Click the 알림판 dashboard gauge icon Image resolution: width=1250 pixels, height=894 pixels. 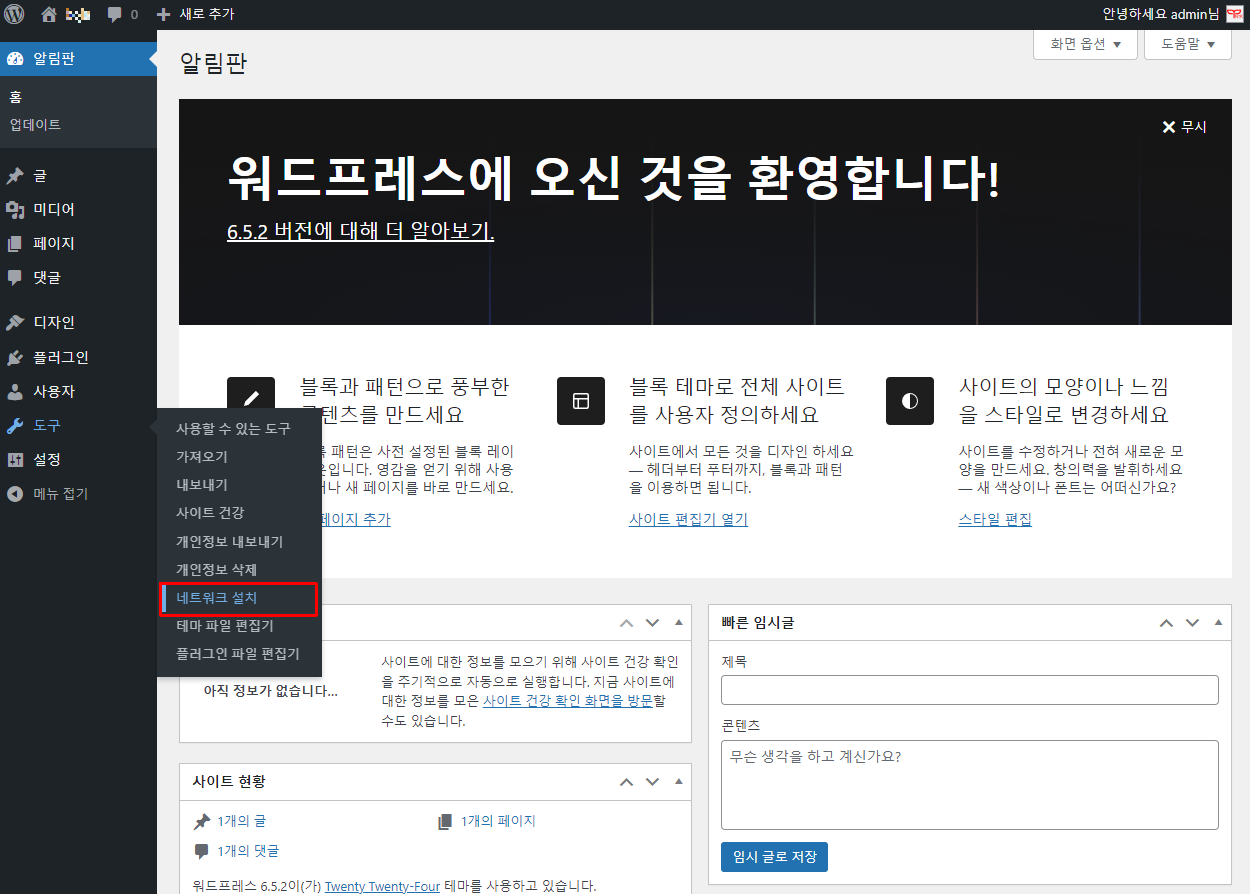click(15, 58)
